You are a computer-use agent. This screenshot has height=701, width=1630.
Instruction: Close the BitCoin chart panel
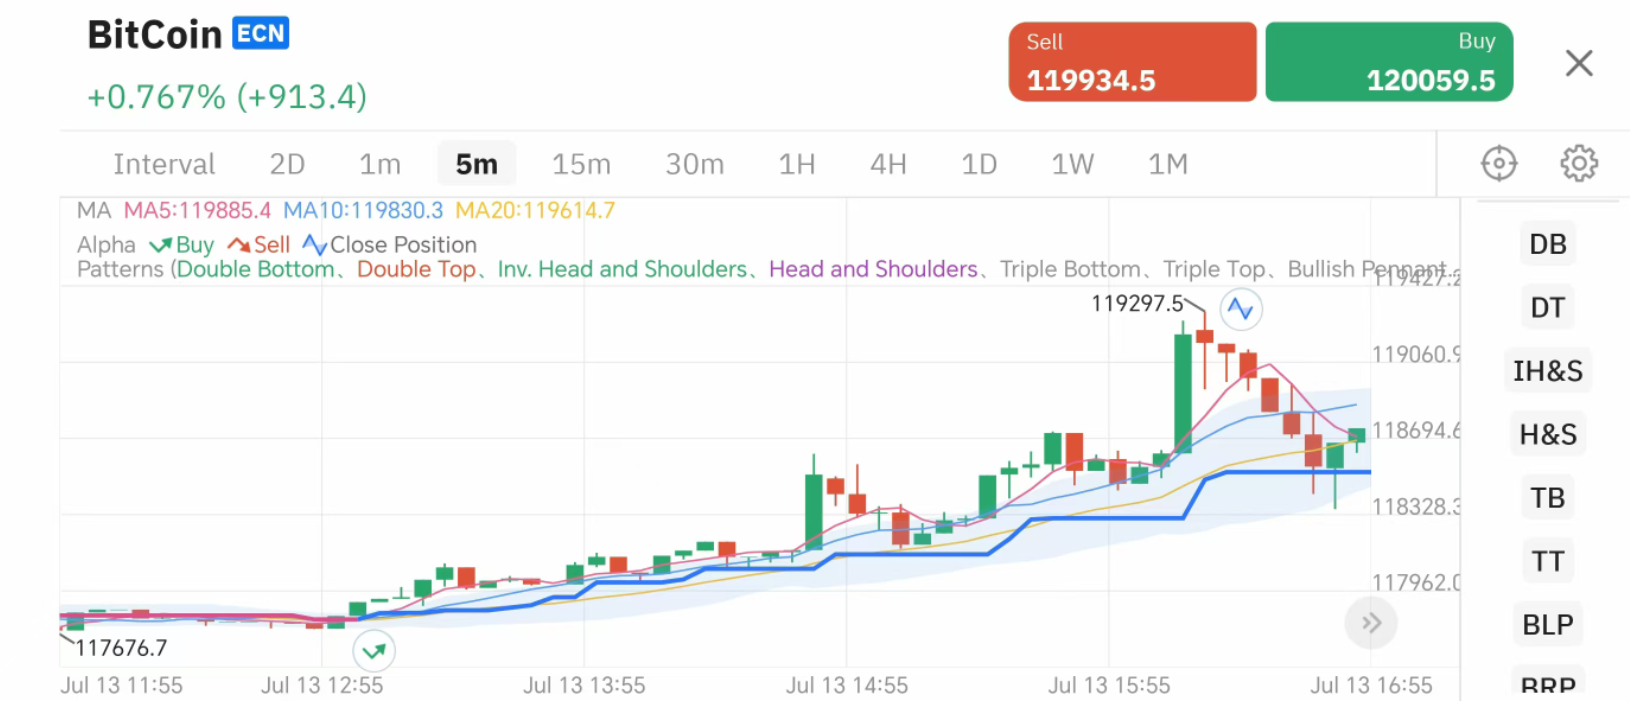click(x=1579, y=63)
